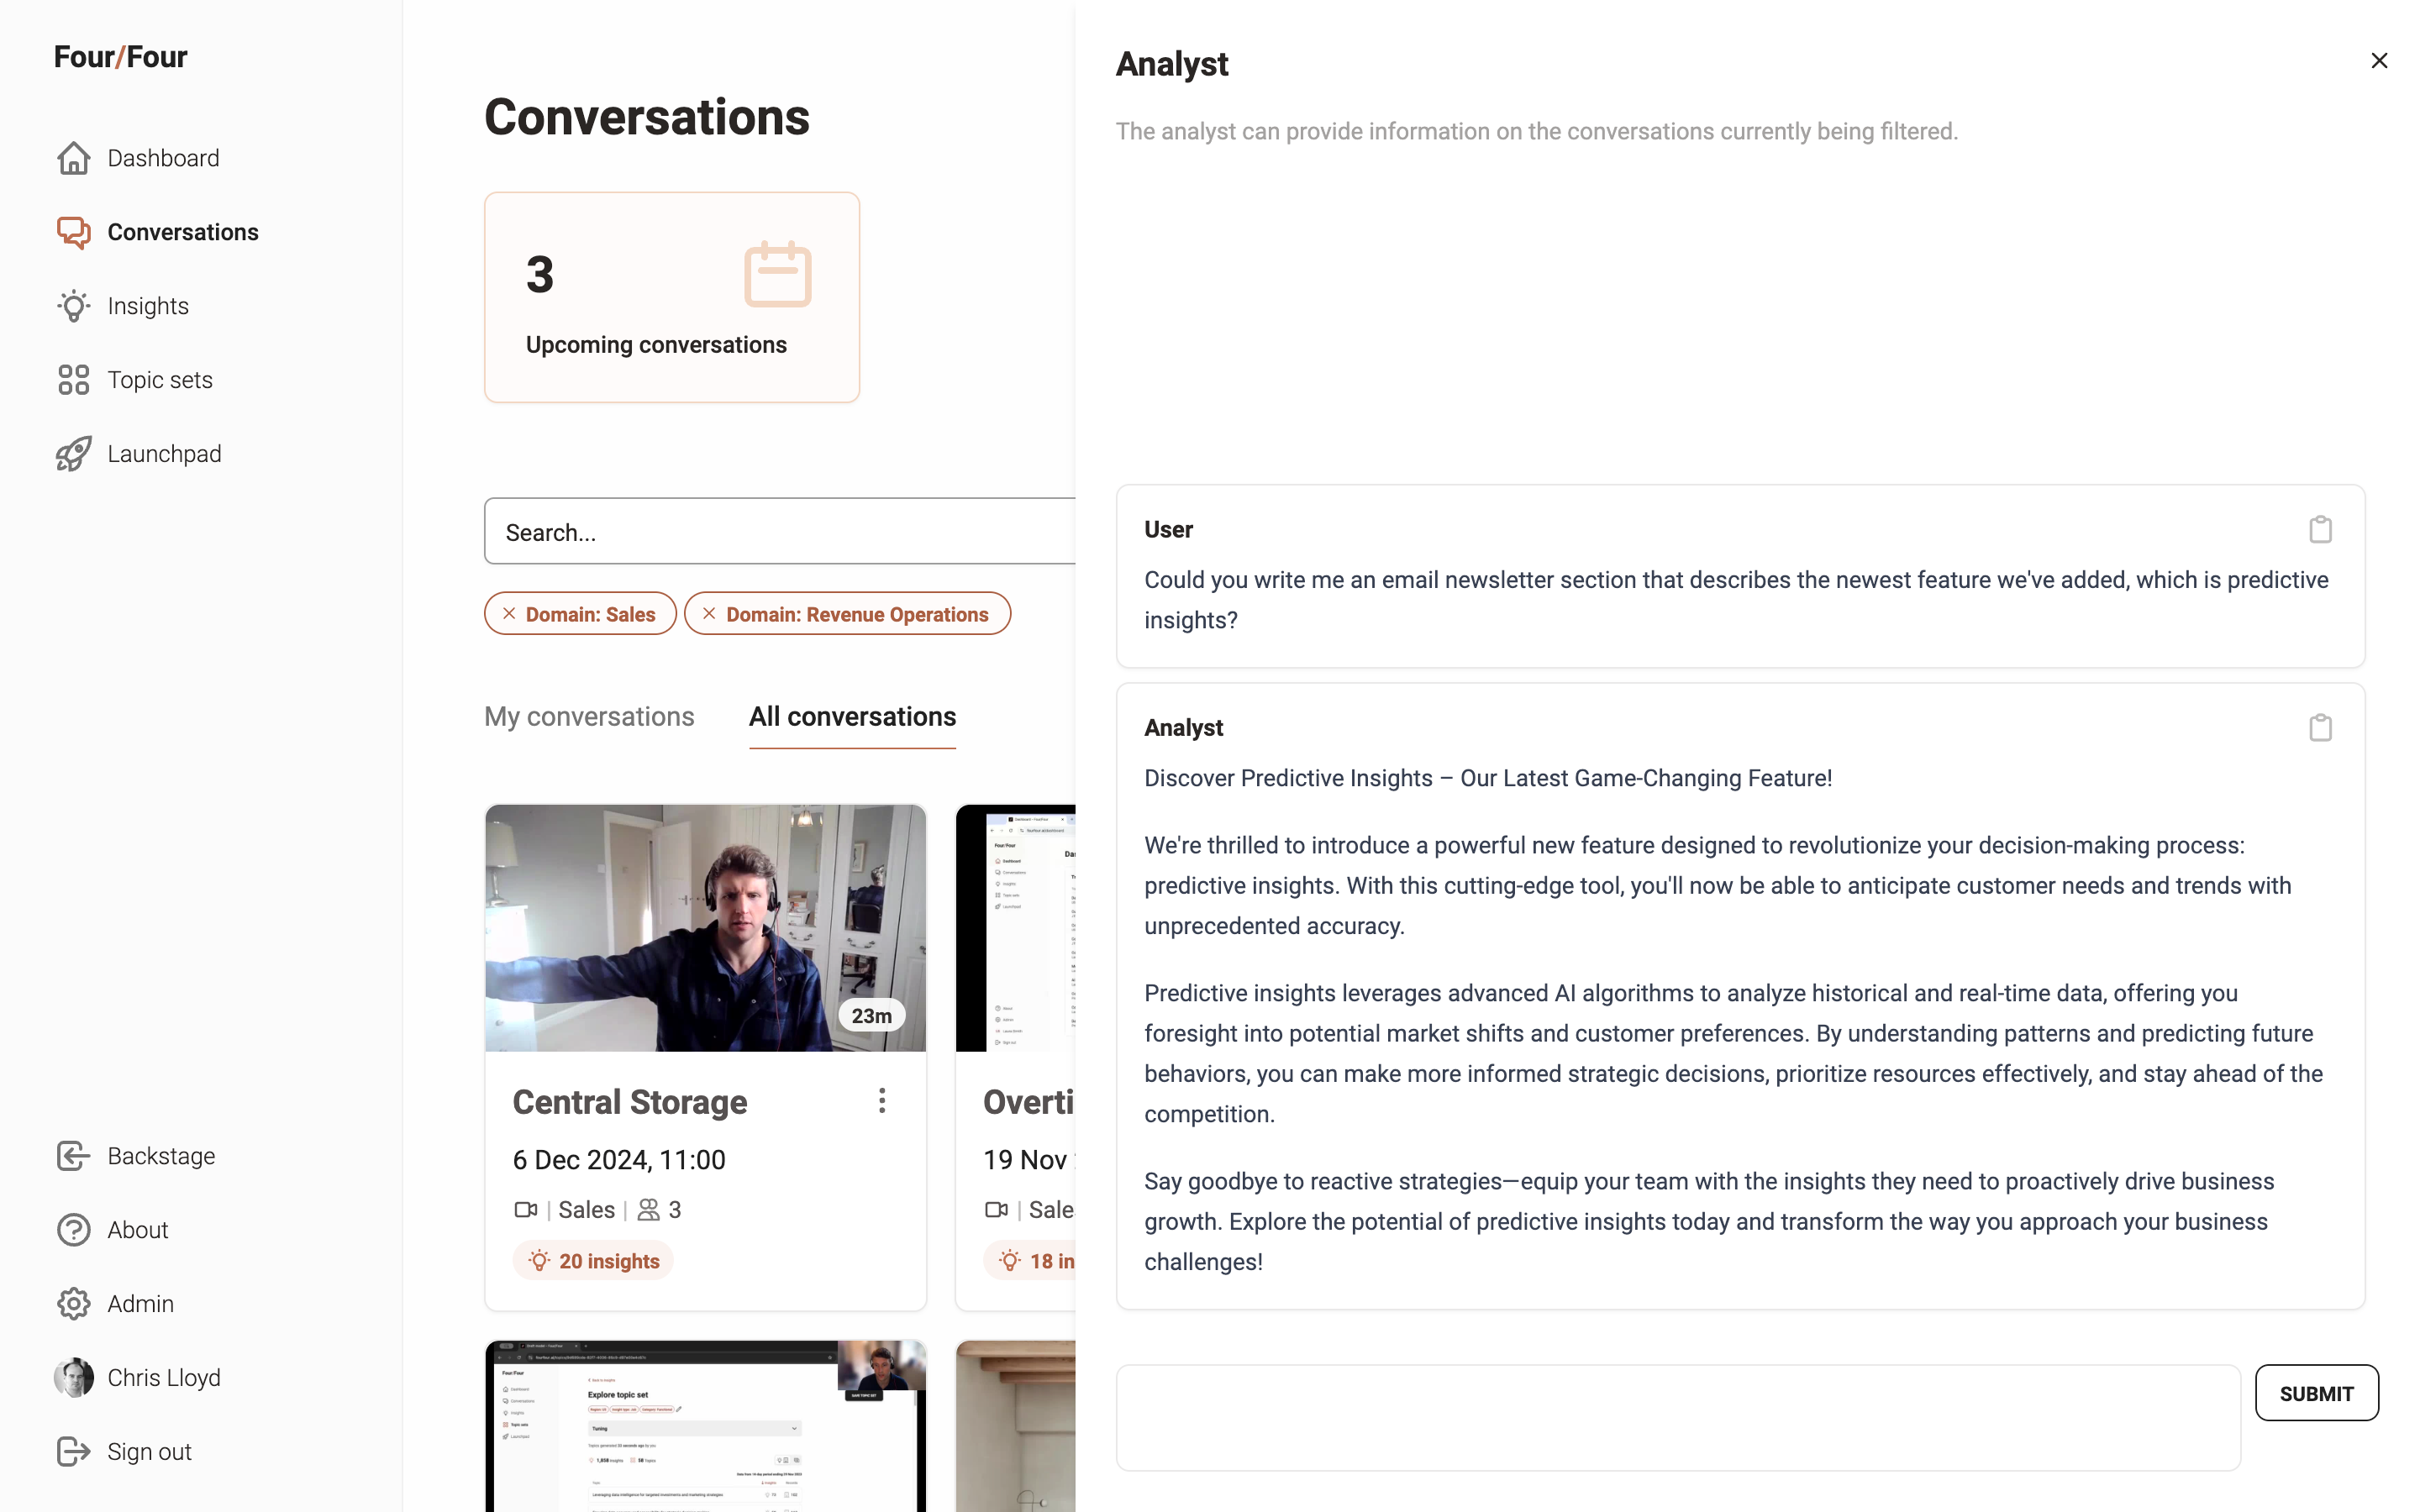Open the Upcoming conversations card

click(x=671, y=298)
